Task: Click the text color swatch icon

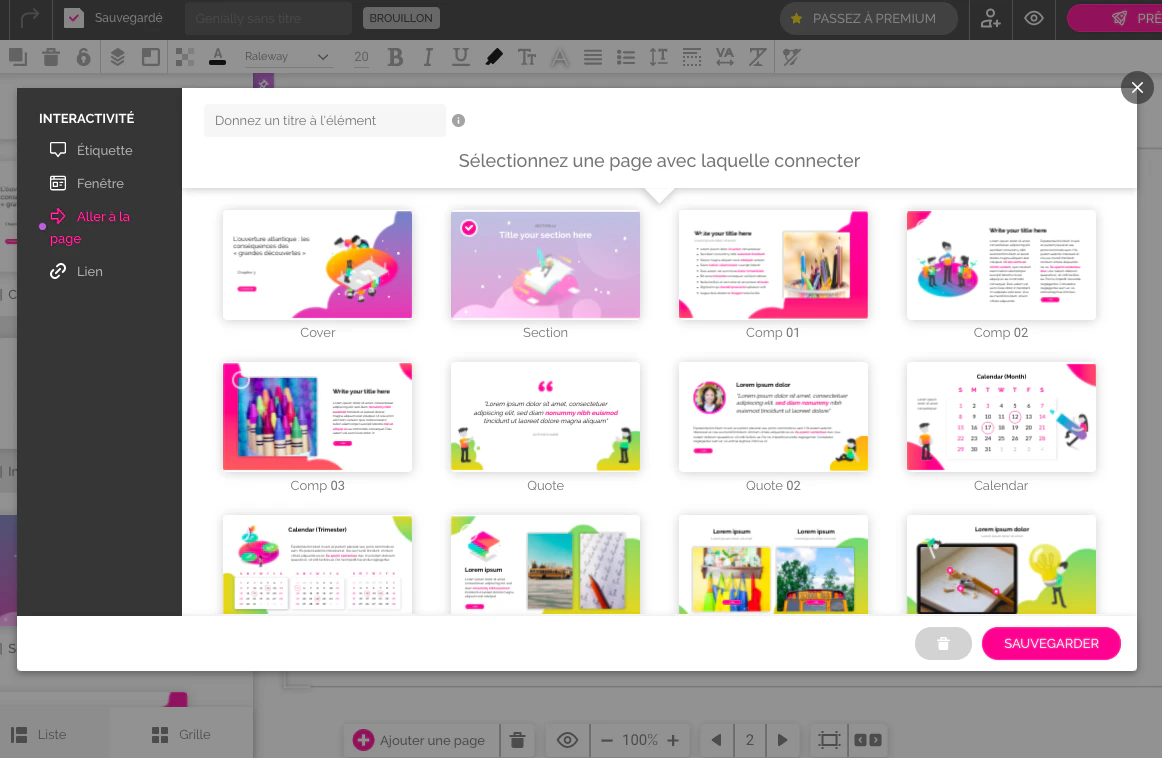Action: click(217, 57)
